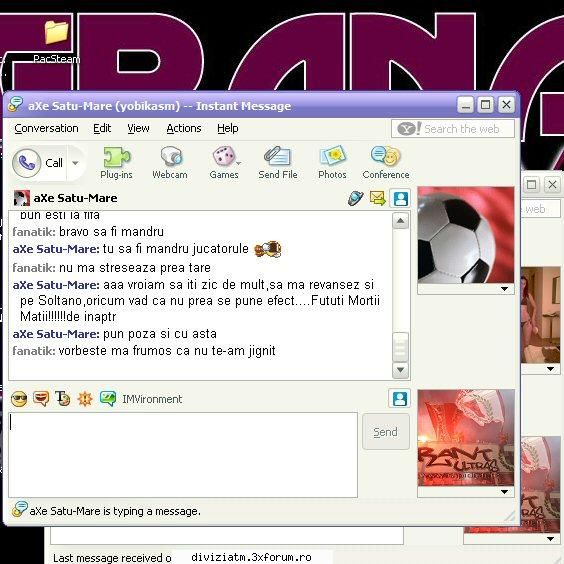564x564 pixels.
Task: Open dropdown under Ultras avatar image
Action: (x=504, y=492)
